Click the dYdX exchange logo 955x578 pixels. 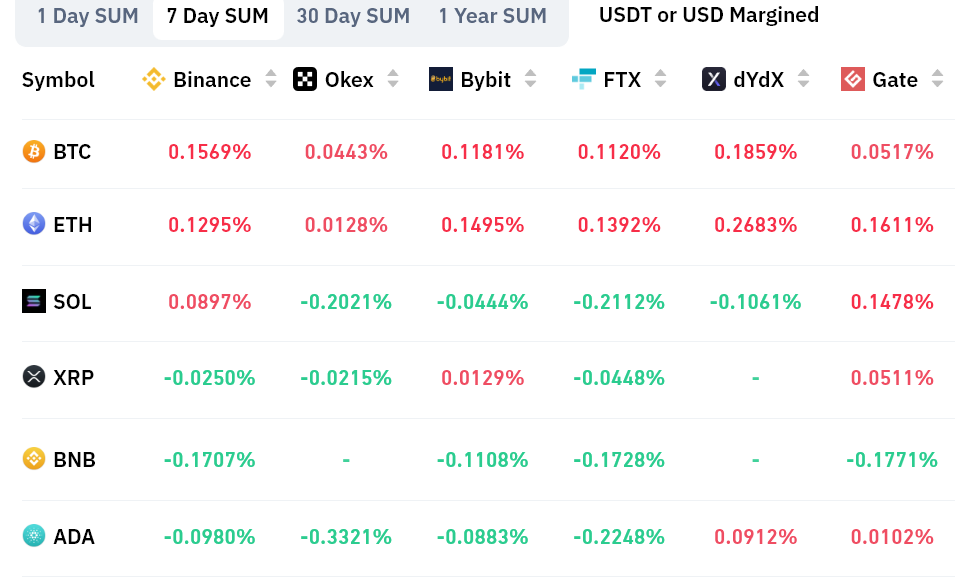pos(713,80)
